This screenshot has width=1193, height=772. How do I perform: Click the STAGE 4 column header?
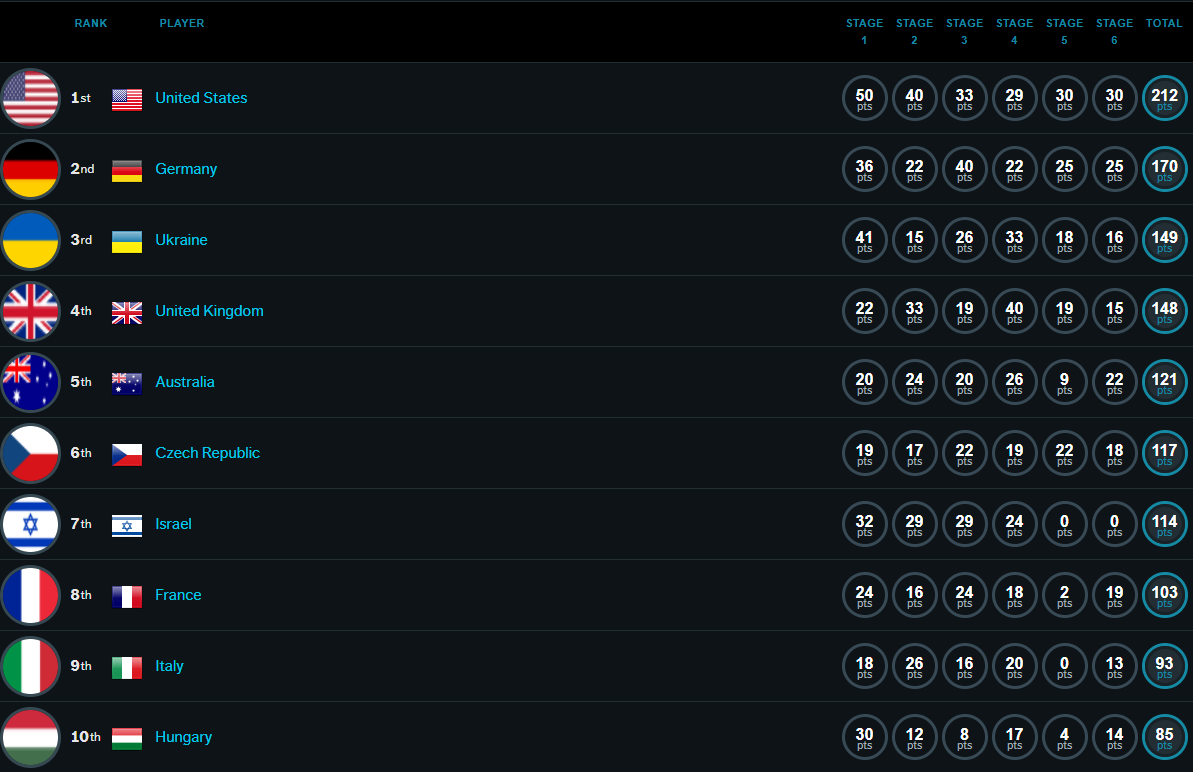pyautogui.click(x=1014, y=31)
